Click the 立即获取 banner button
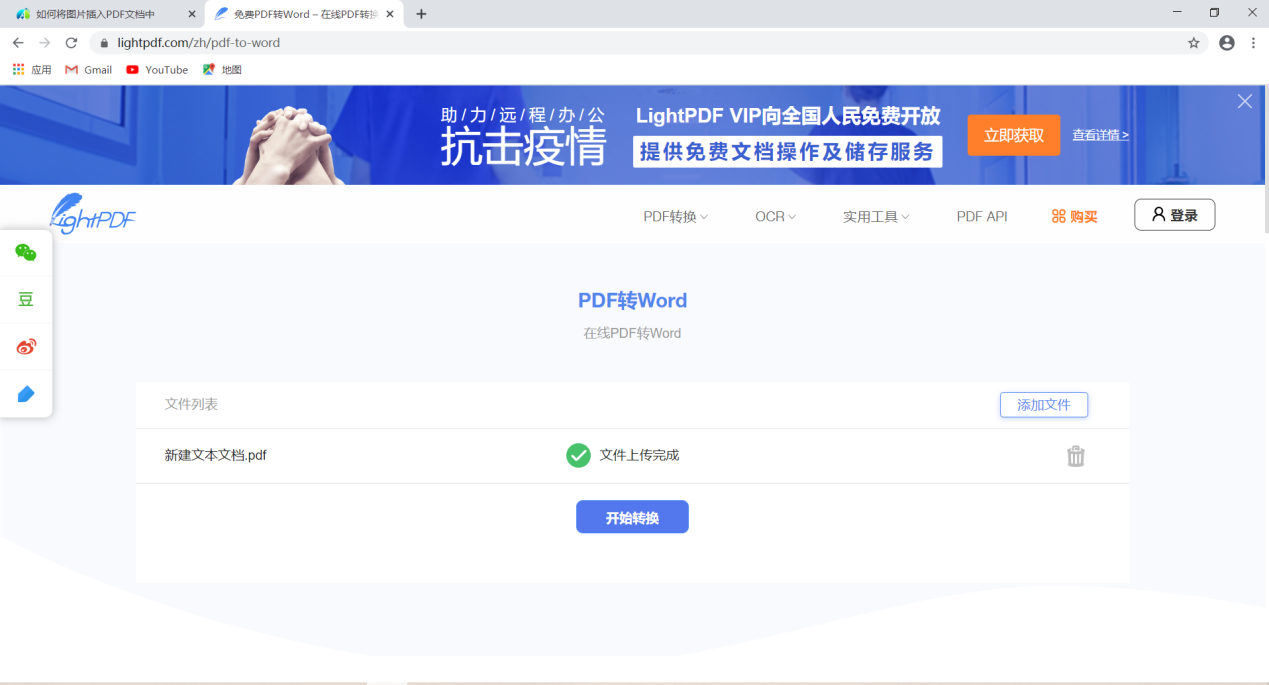Image resolution: width=1269 pixels, height=685 pixels. (x=1014, y=135)
